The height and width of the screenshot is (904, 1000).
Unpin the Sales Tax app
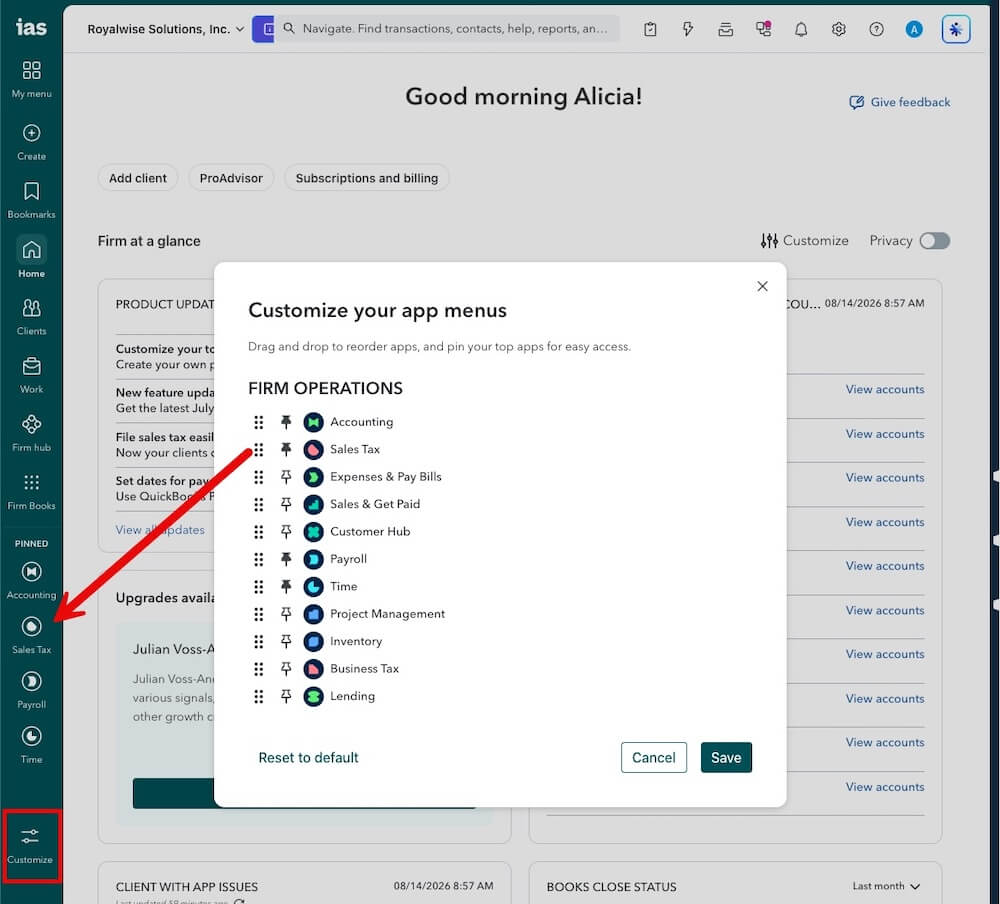click(286, 450)
